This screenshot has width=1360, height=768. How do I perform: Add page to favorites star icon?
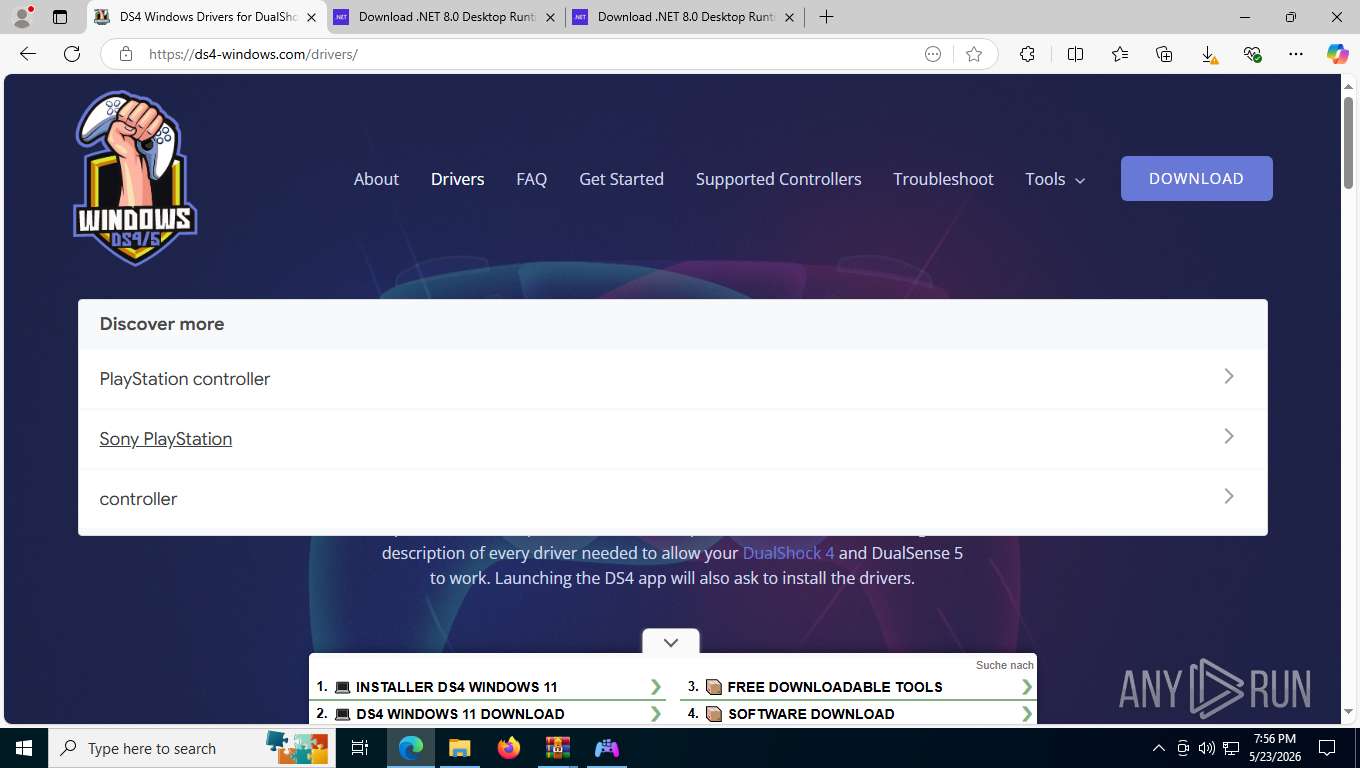[974, 54]
